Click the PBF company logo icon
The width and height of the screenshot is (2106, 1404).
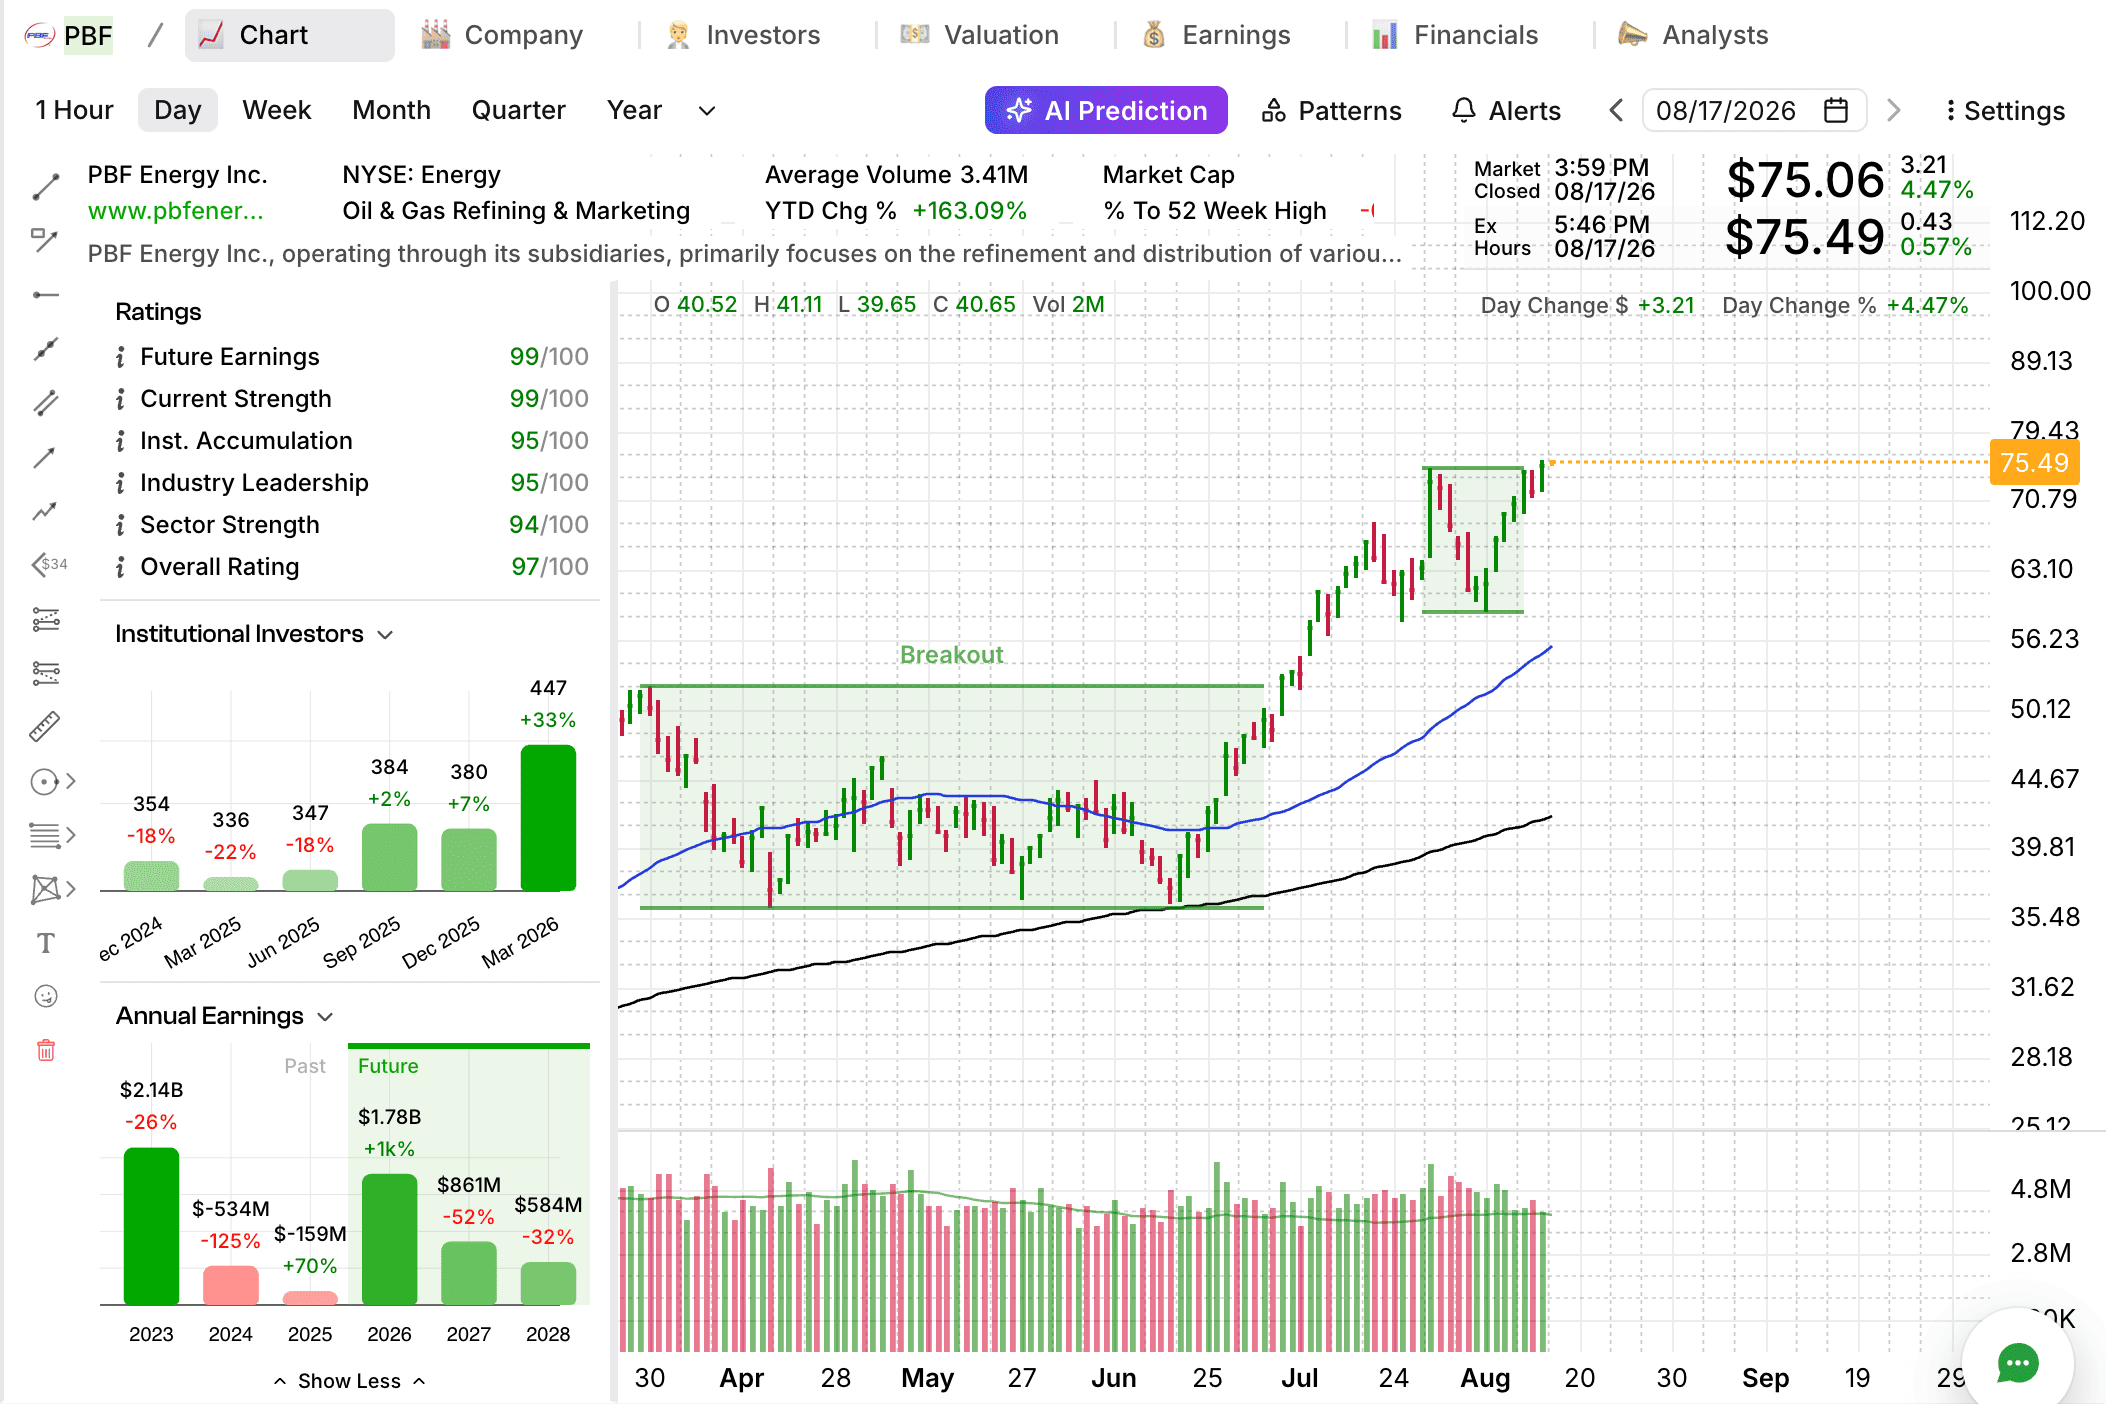click(39, 36)
